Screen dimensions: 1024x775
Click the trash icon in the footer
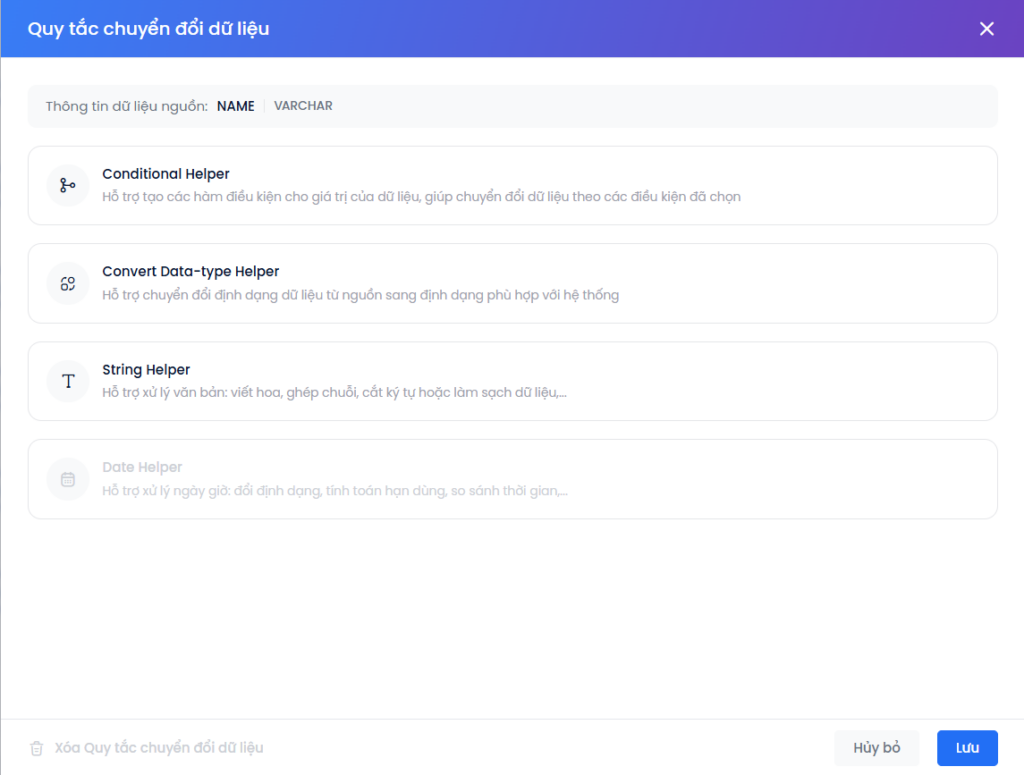click(37, 748)
